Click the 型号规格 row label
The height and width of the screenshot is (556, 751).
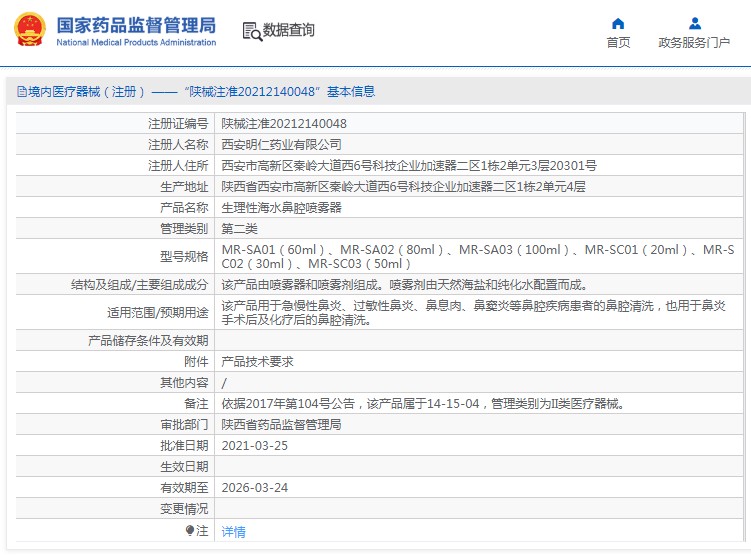tap(184, 257)
